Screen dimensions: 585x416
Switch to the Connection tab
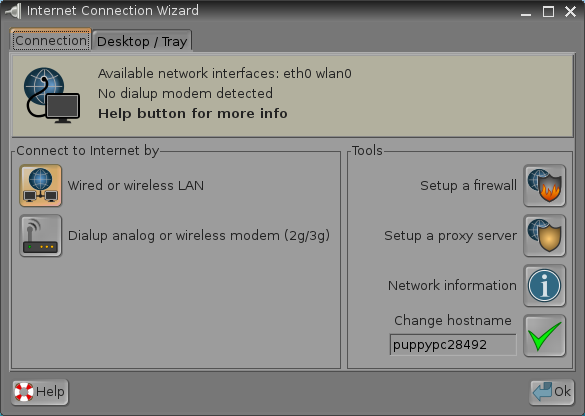point(51,40)
